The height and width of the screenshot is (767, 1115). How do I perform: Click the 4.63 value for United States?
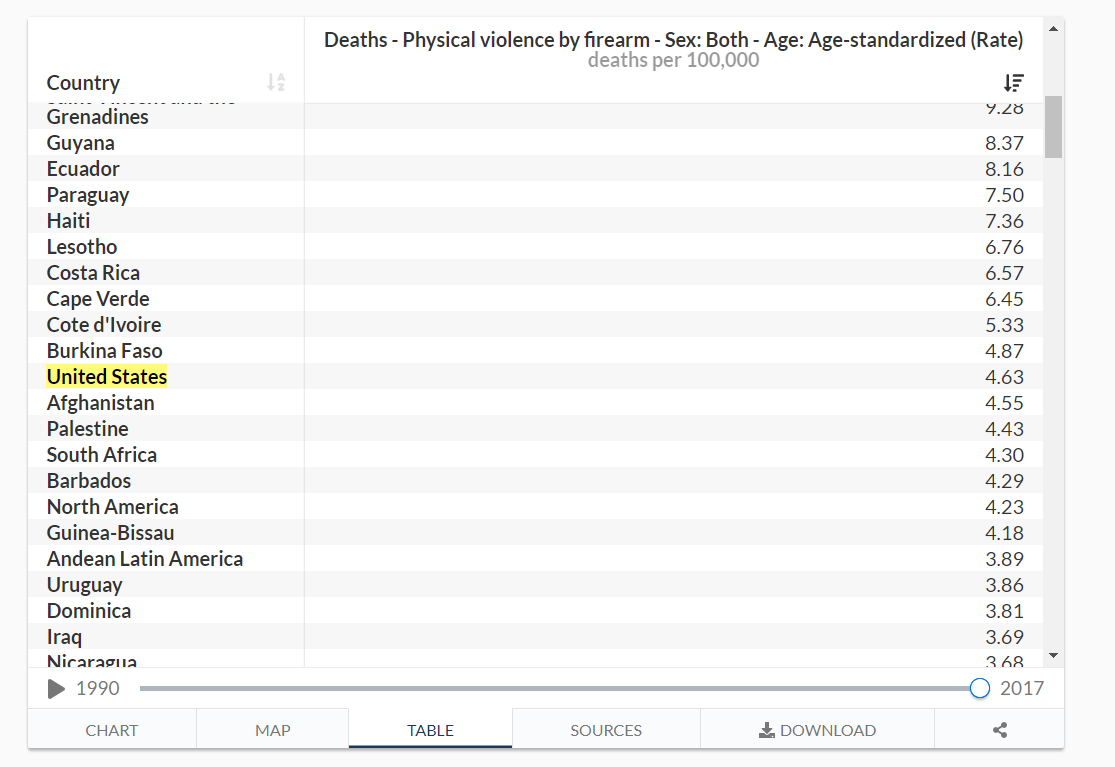pos(1004,377)
